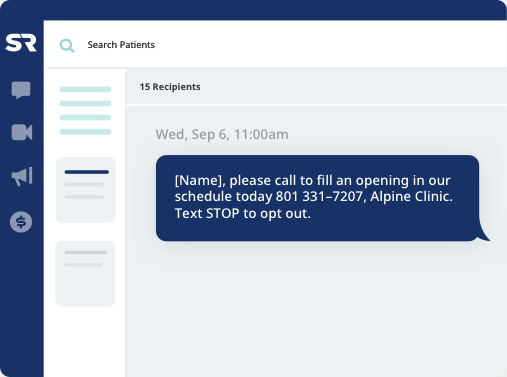Click the Text STOP to opt out line
Screen dimensions: 507x377
243,213
